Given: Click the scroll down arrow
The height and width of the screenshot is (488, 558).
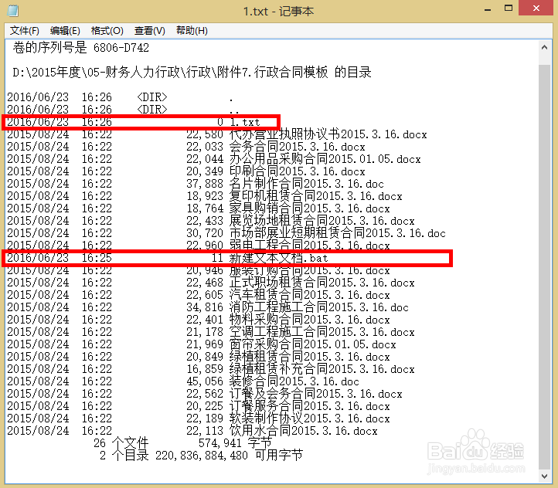Looking at the screenshot, I should [x=544, y=476].
